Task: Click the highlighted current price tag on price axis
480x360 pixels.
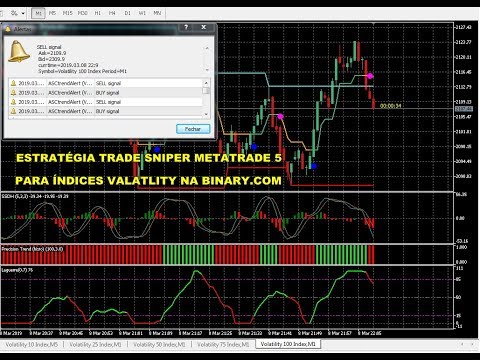Action: coord(464,109)
